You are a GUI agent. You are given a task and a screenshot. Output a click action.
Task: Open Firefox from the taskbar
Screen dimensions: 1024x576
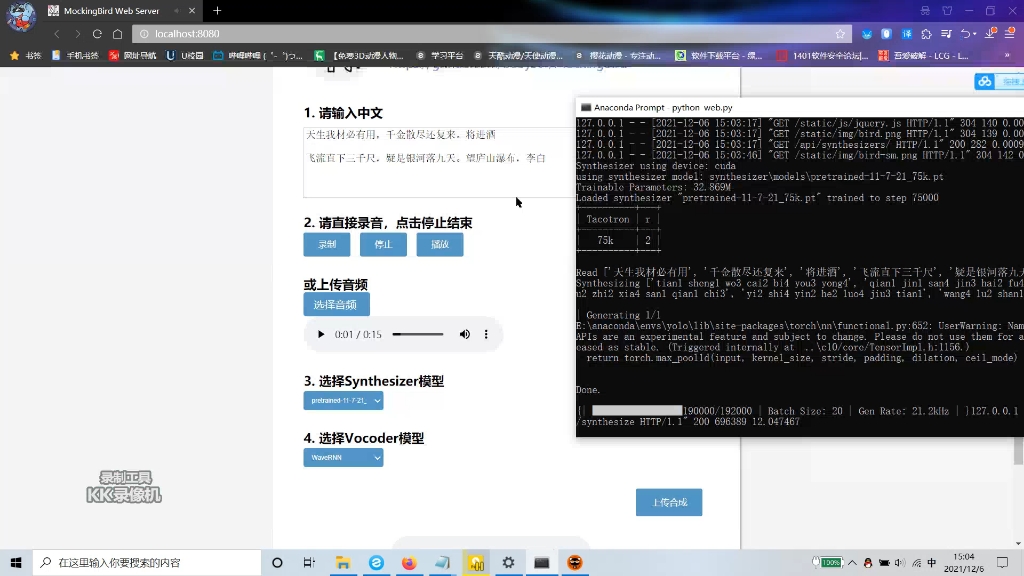[x=409, y=562]
